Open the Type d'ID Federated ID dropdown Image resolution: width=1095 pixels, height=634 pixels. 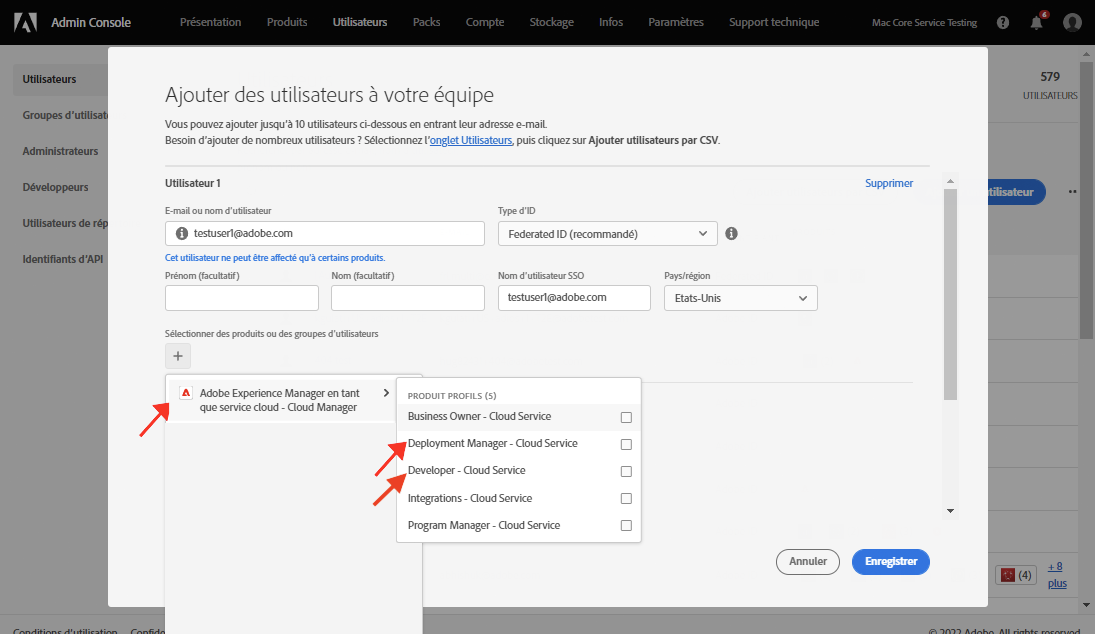coord(608,234)
